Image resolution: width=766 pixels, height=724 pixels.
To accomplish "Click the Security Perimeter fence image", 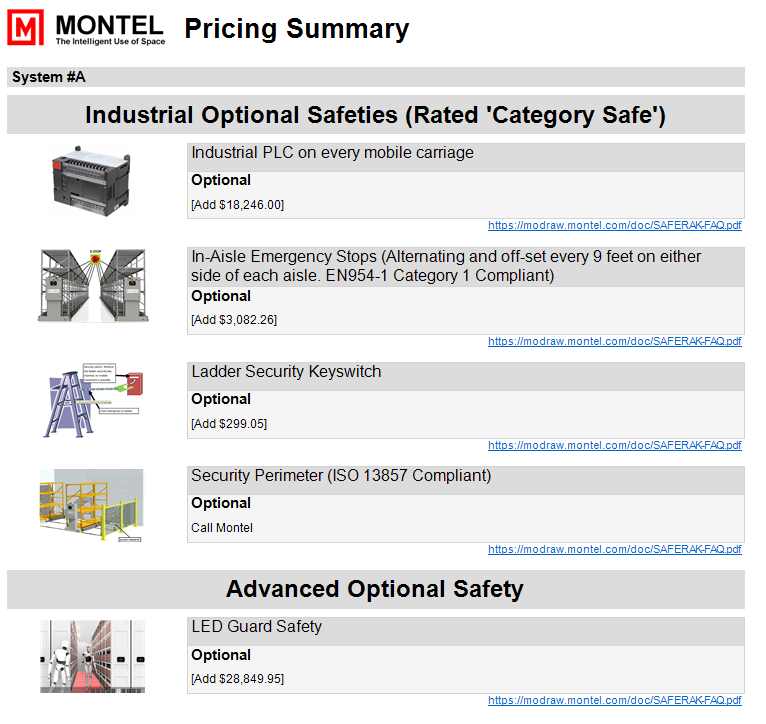I will (92, 506).
